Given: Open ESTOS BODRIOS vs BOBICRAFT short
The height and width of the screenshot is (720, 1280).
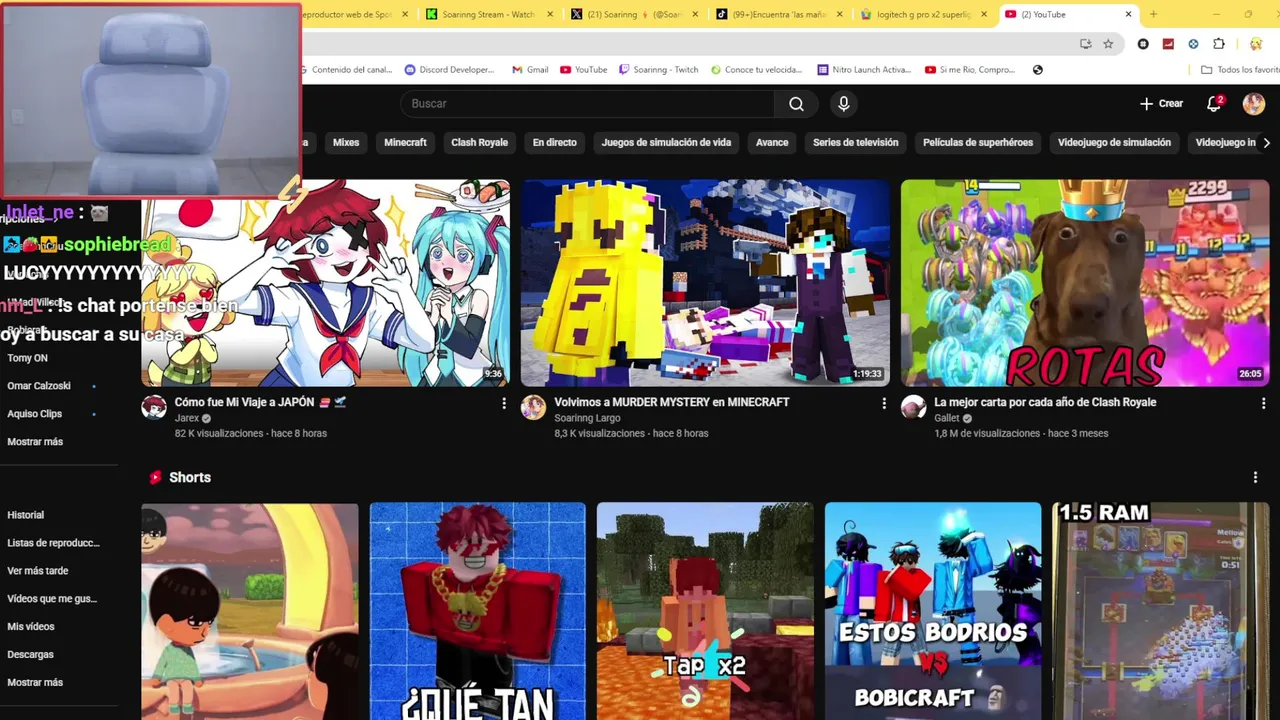Looking at the screenshot, I should (933, 611).
